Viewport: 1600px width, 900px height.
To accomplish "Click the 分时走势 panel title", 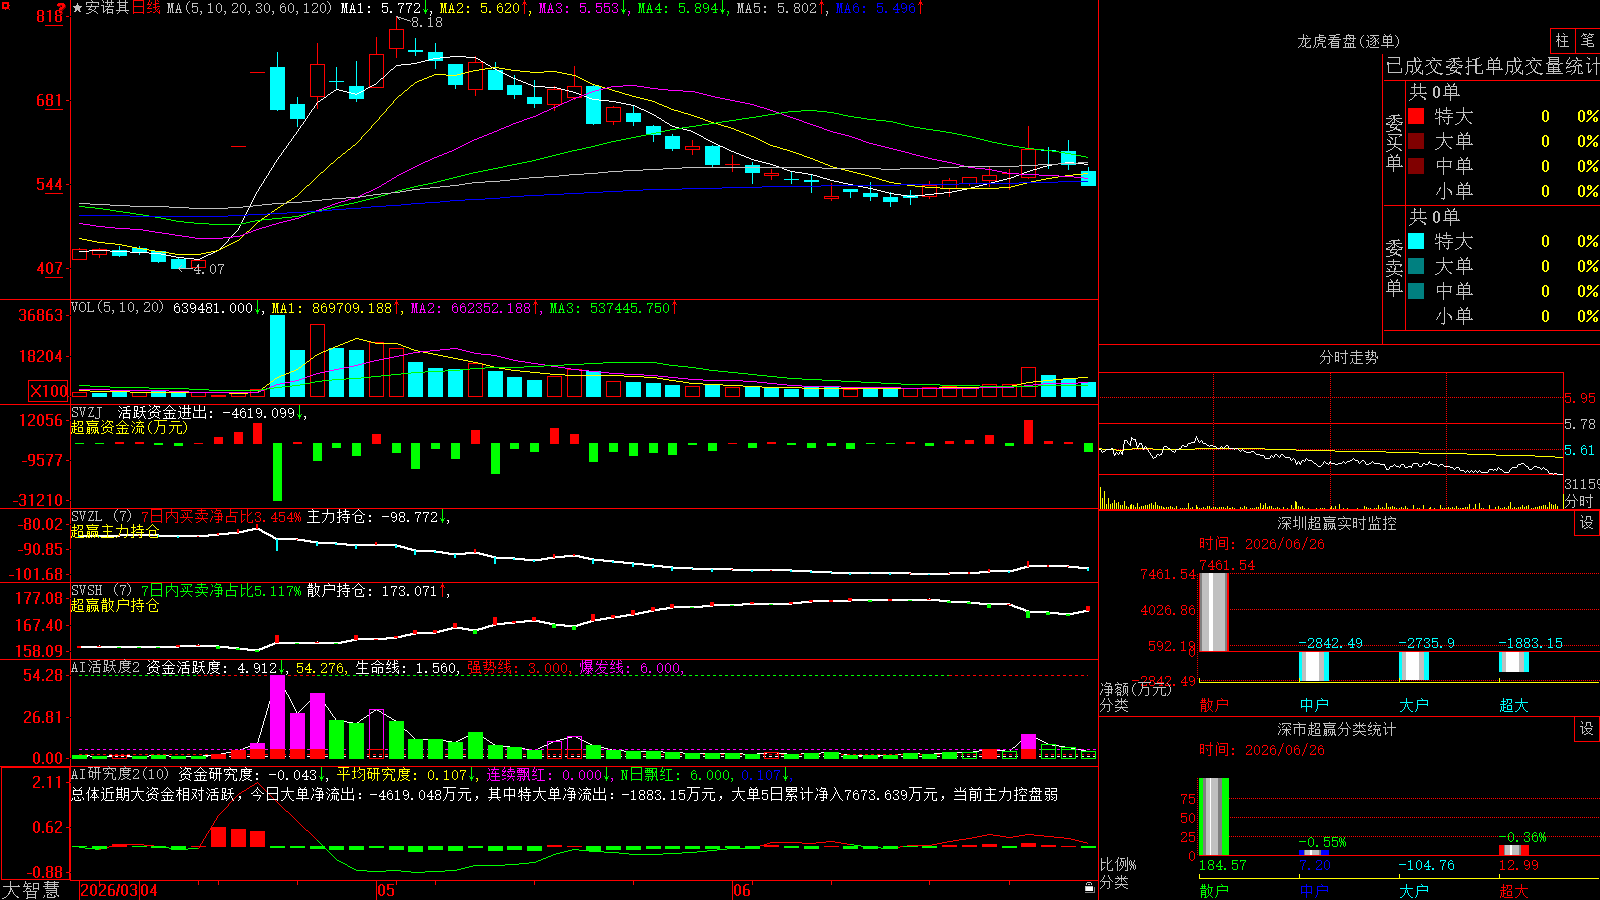I will pos(1348,357).
